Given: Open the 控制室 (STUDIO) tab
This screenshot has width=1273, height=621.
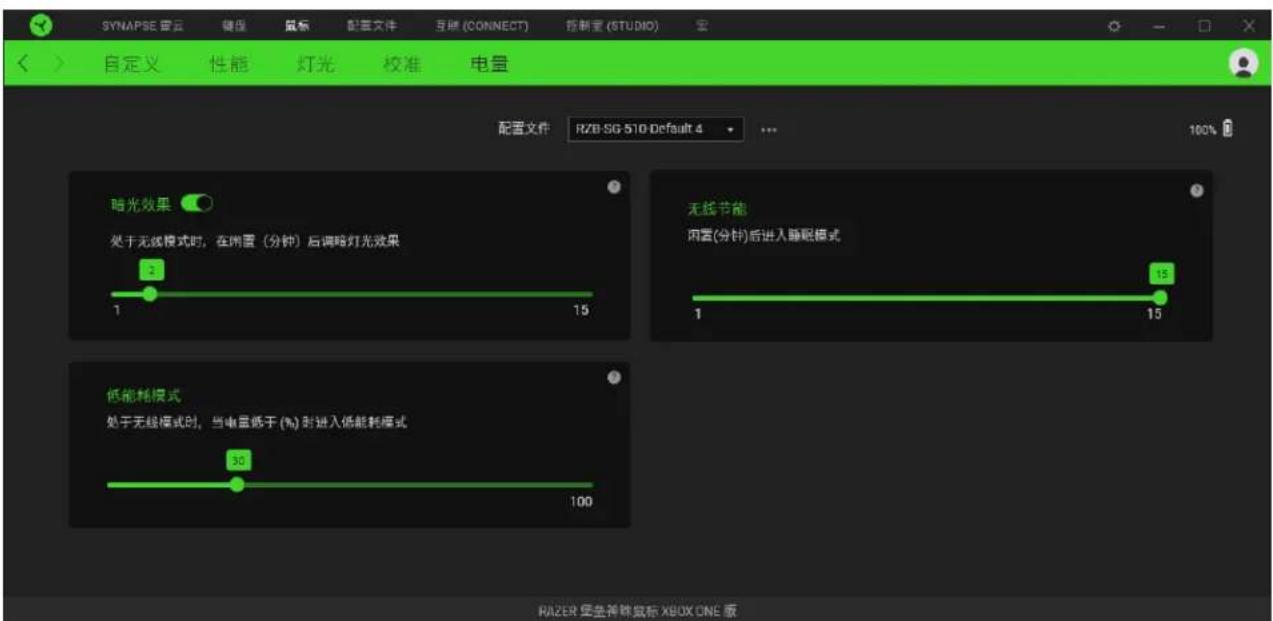Looking at the screenshot, I should click(x=612, y=26).
